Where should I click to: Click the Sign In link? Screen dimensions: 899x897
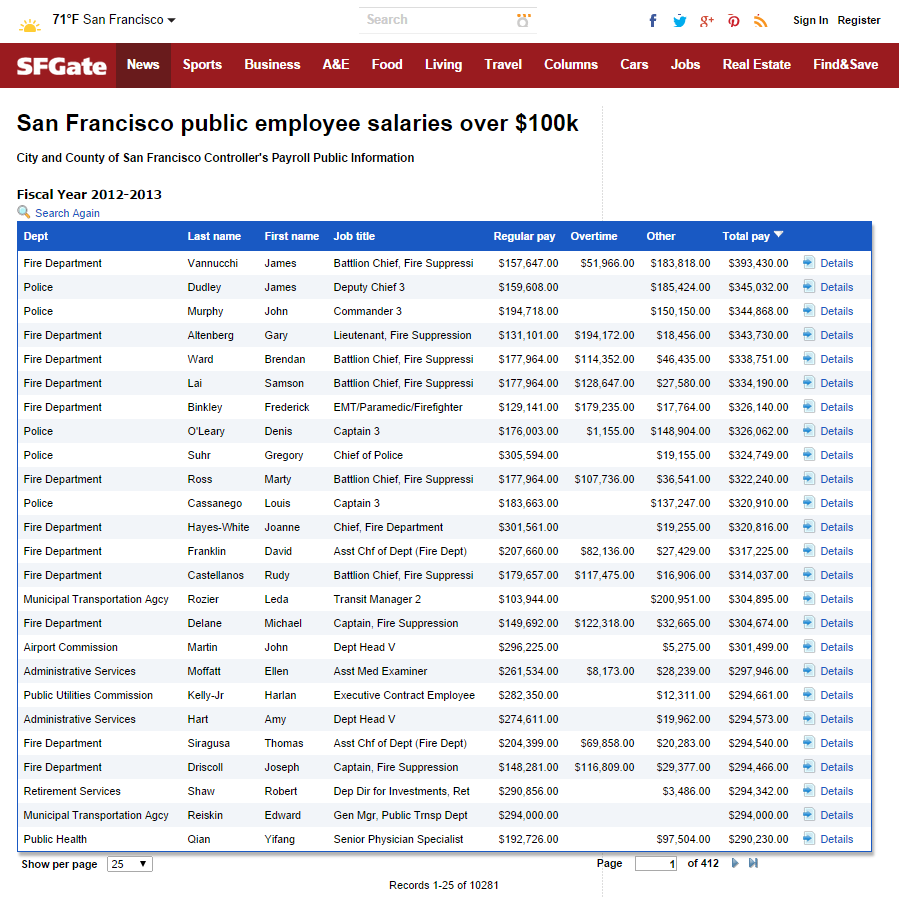[x=810, y=20]
